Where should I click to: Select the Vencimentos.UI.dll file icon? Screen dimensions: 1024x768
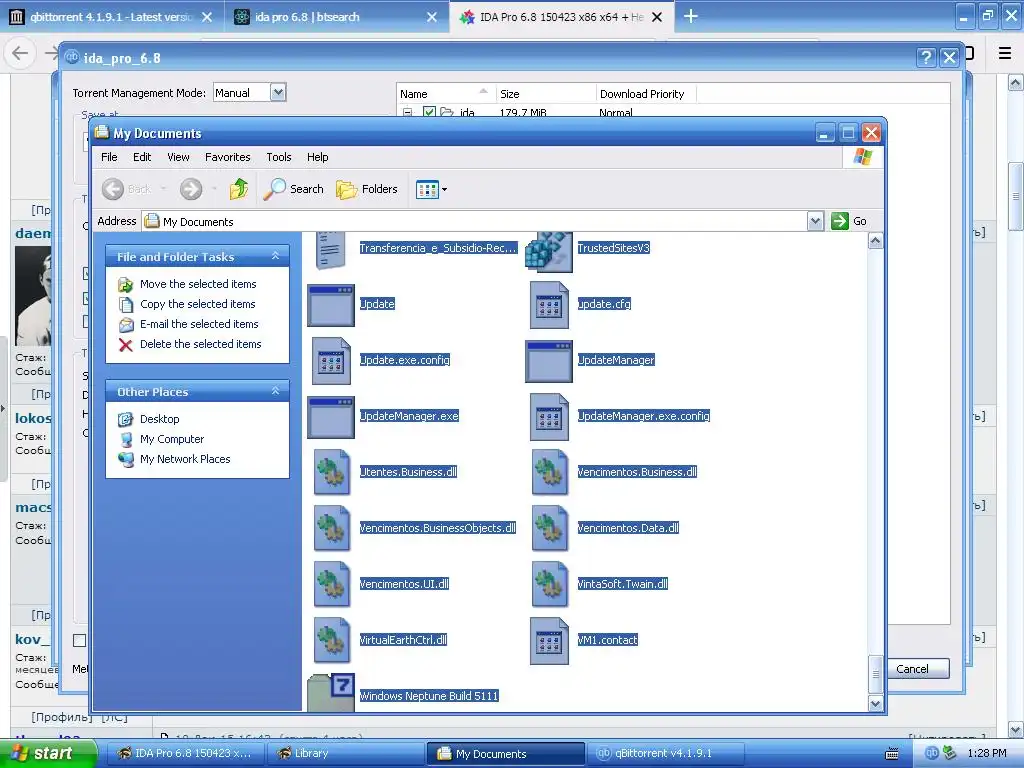point(331,584)
